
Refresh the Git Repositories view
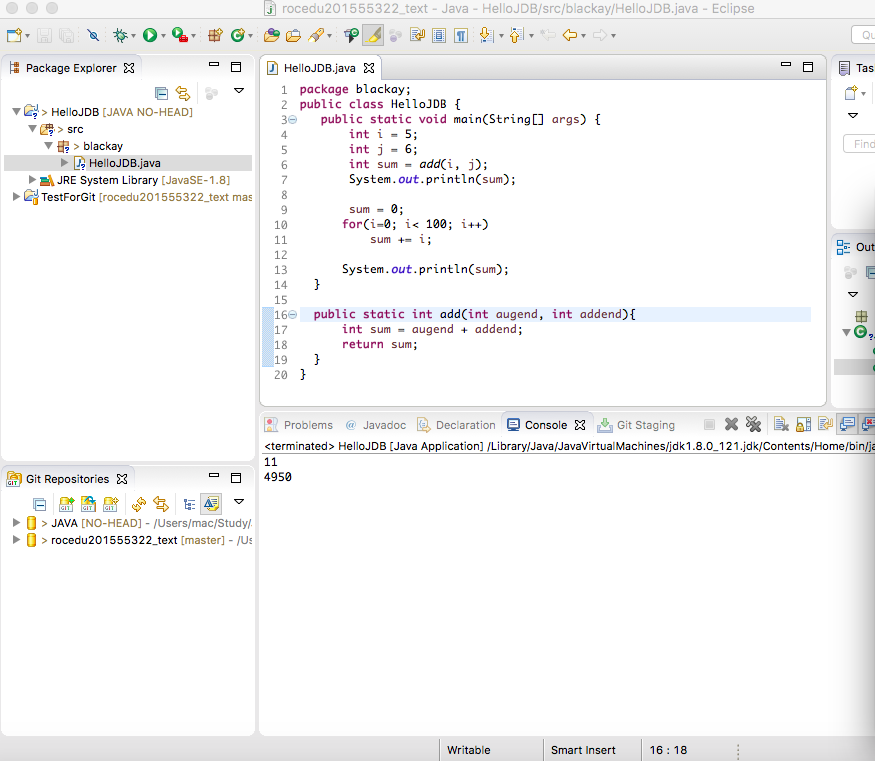[138, 504]
